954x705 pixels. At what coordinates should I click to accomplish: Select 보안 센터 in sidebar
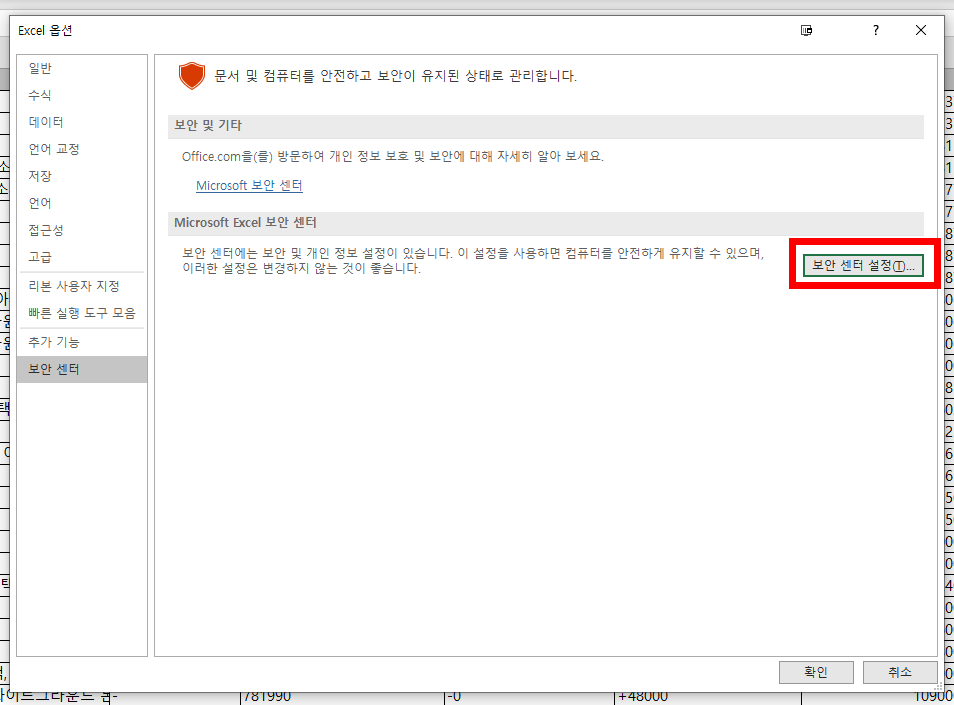point(82,369)
